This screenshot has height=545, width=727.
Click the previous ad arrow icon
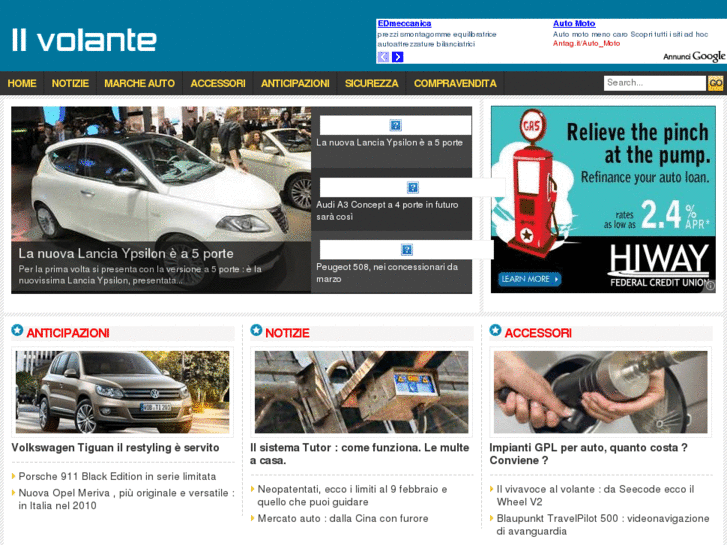[x=383, y=57]
